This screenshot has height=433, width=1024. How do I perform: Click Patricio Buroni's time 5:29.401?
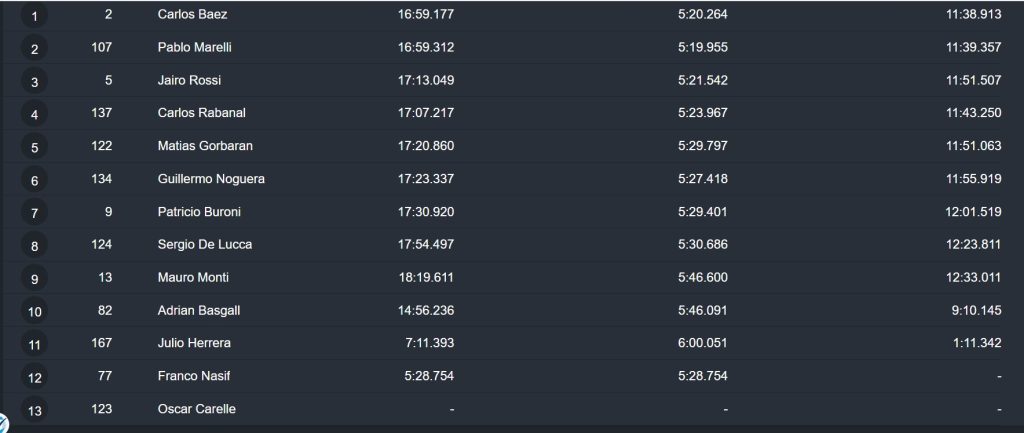click(702, 212)
